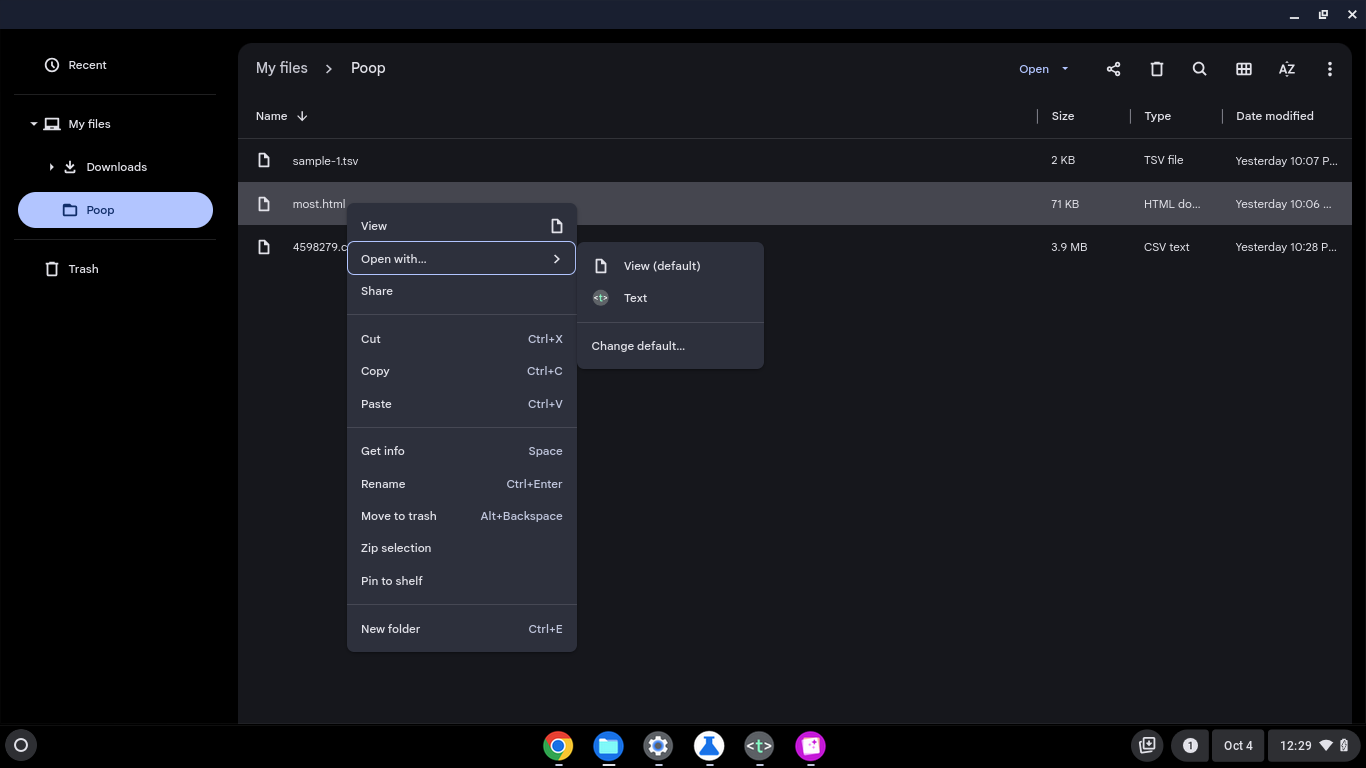Open the AZ sort options

[1287, 69]
